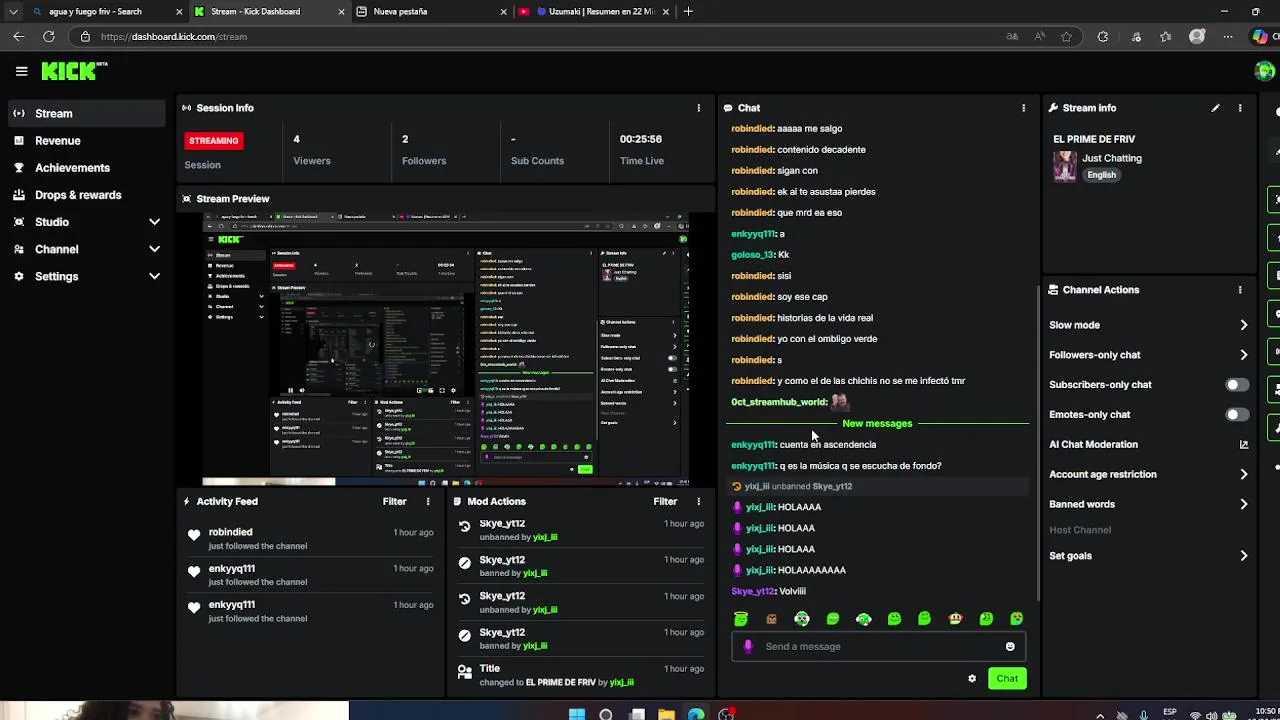Open Stream info three-dot options menu
Image resolution: width=1280 pixels, height=720 pixels.
[1240, 108]
